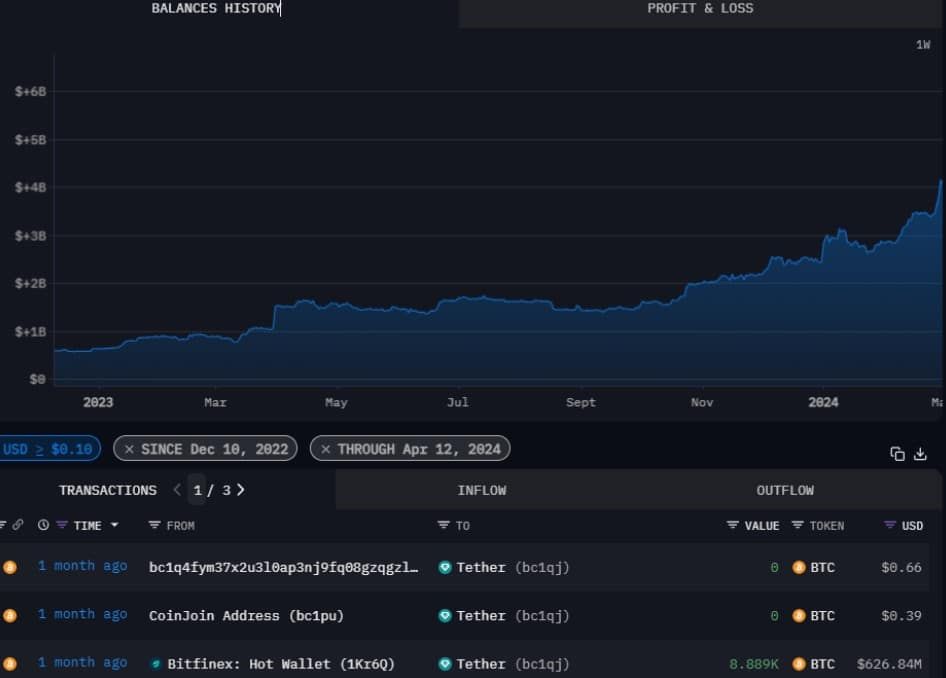
Task: Open the To column filter
Action: 443,525
